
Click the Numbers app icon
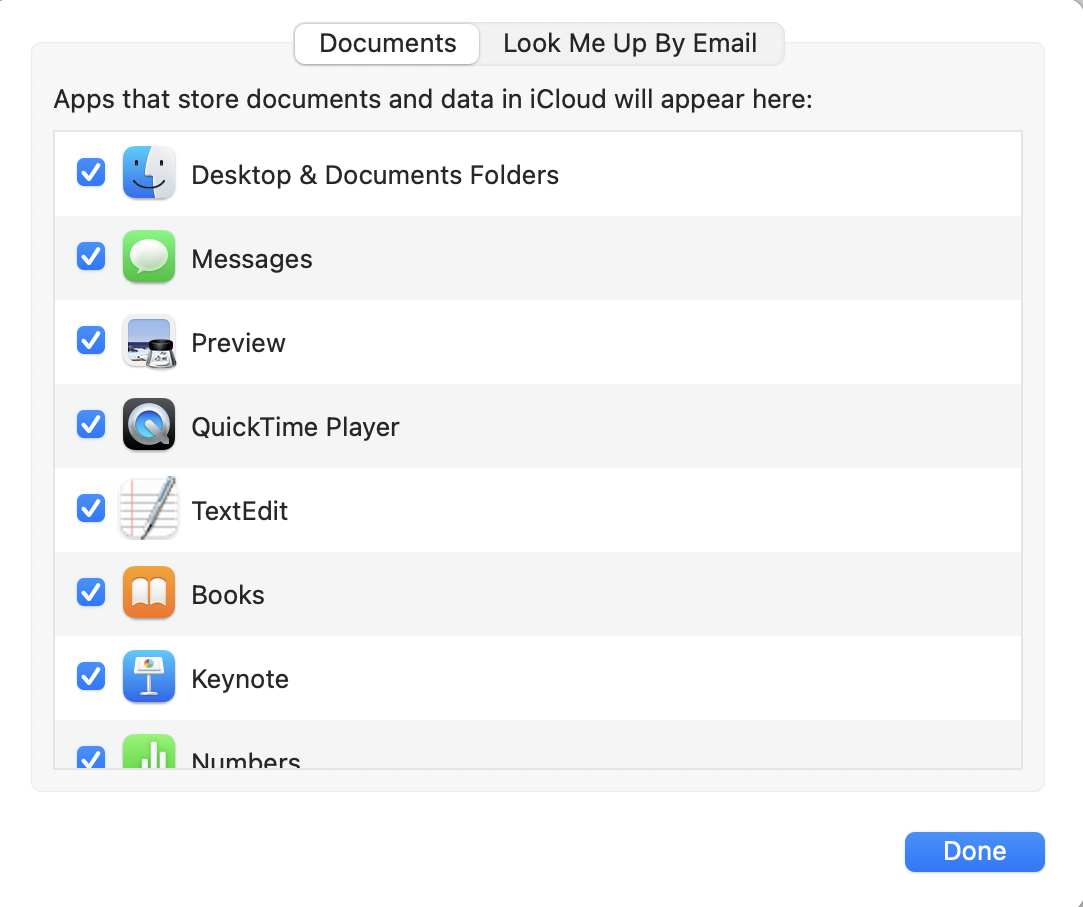(149, 753)
